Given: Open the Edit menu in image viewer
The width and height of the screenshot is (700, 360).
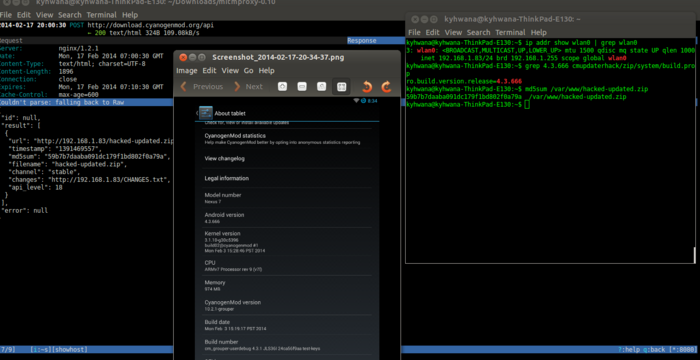Looking at the screenshot, I should 209,71.
